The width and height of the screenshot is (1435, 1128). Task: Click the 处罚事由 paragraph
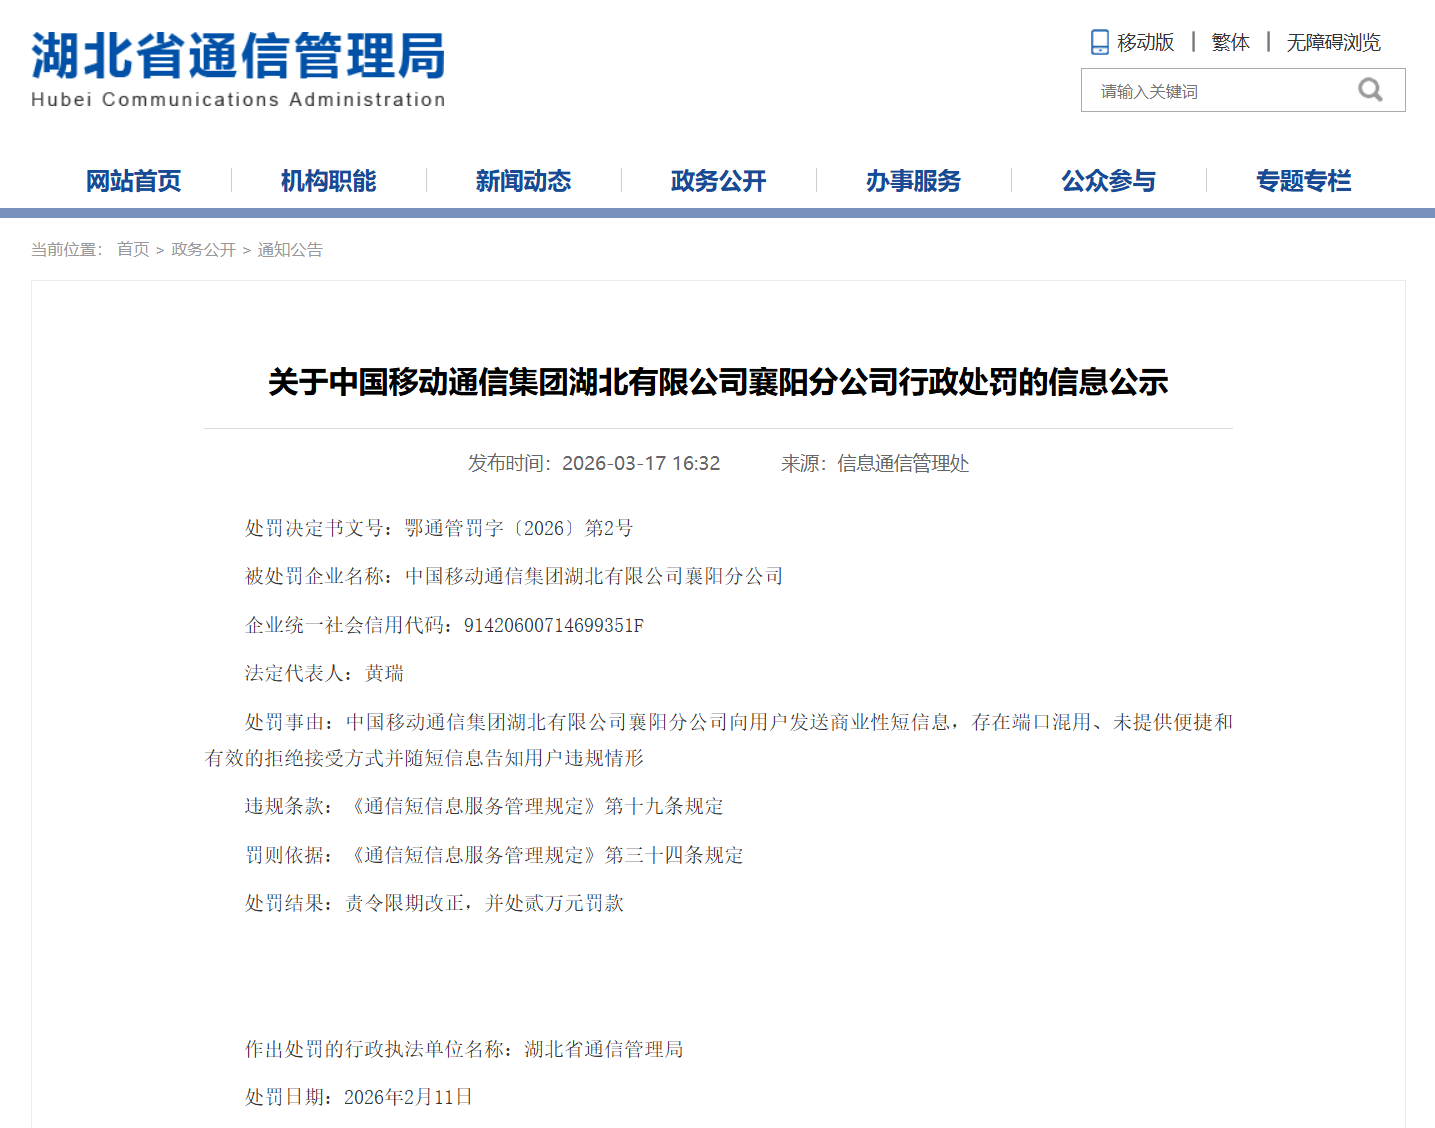point(718,740)
